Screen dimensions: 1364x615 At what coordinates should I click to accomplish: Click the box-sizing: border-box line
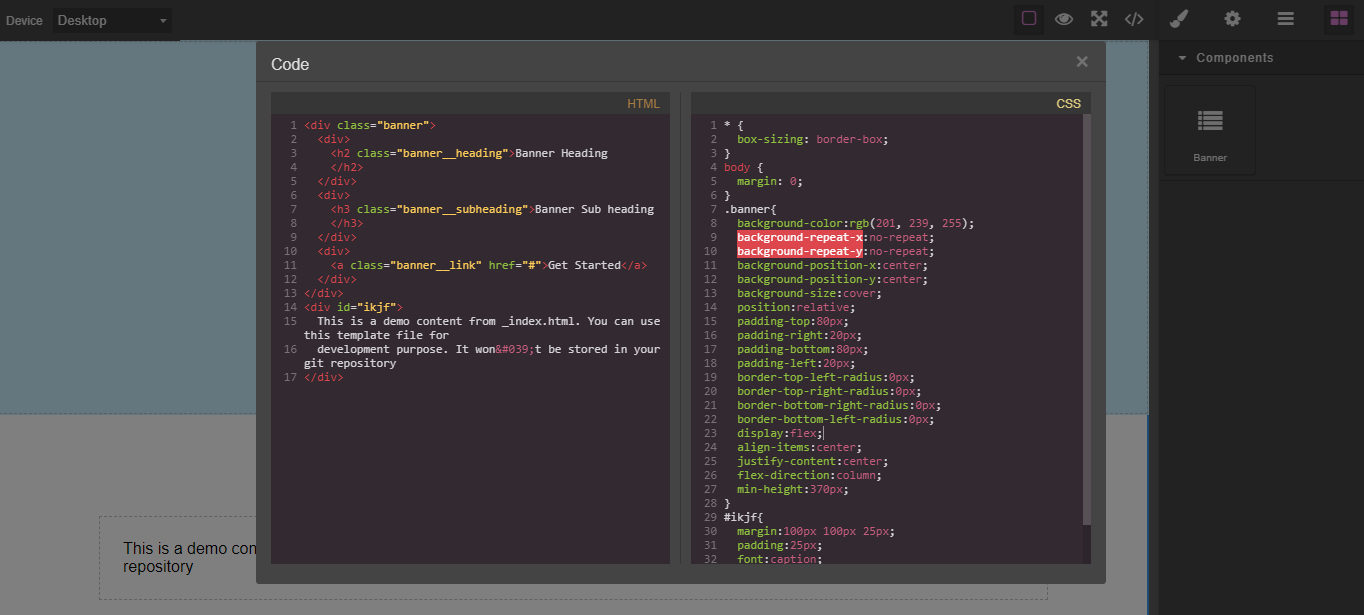812,140
